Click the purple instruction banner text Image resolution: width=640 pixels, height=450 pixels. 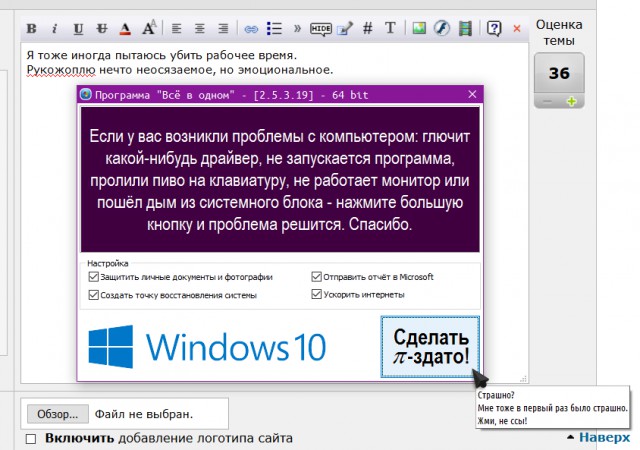click(280, 180)
